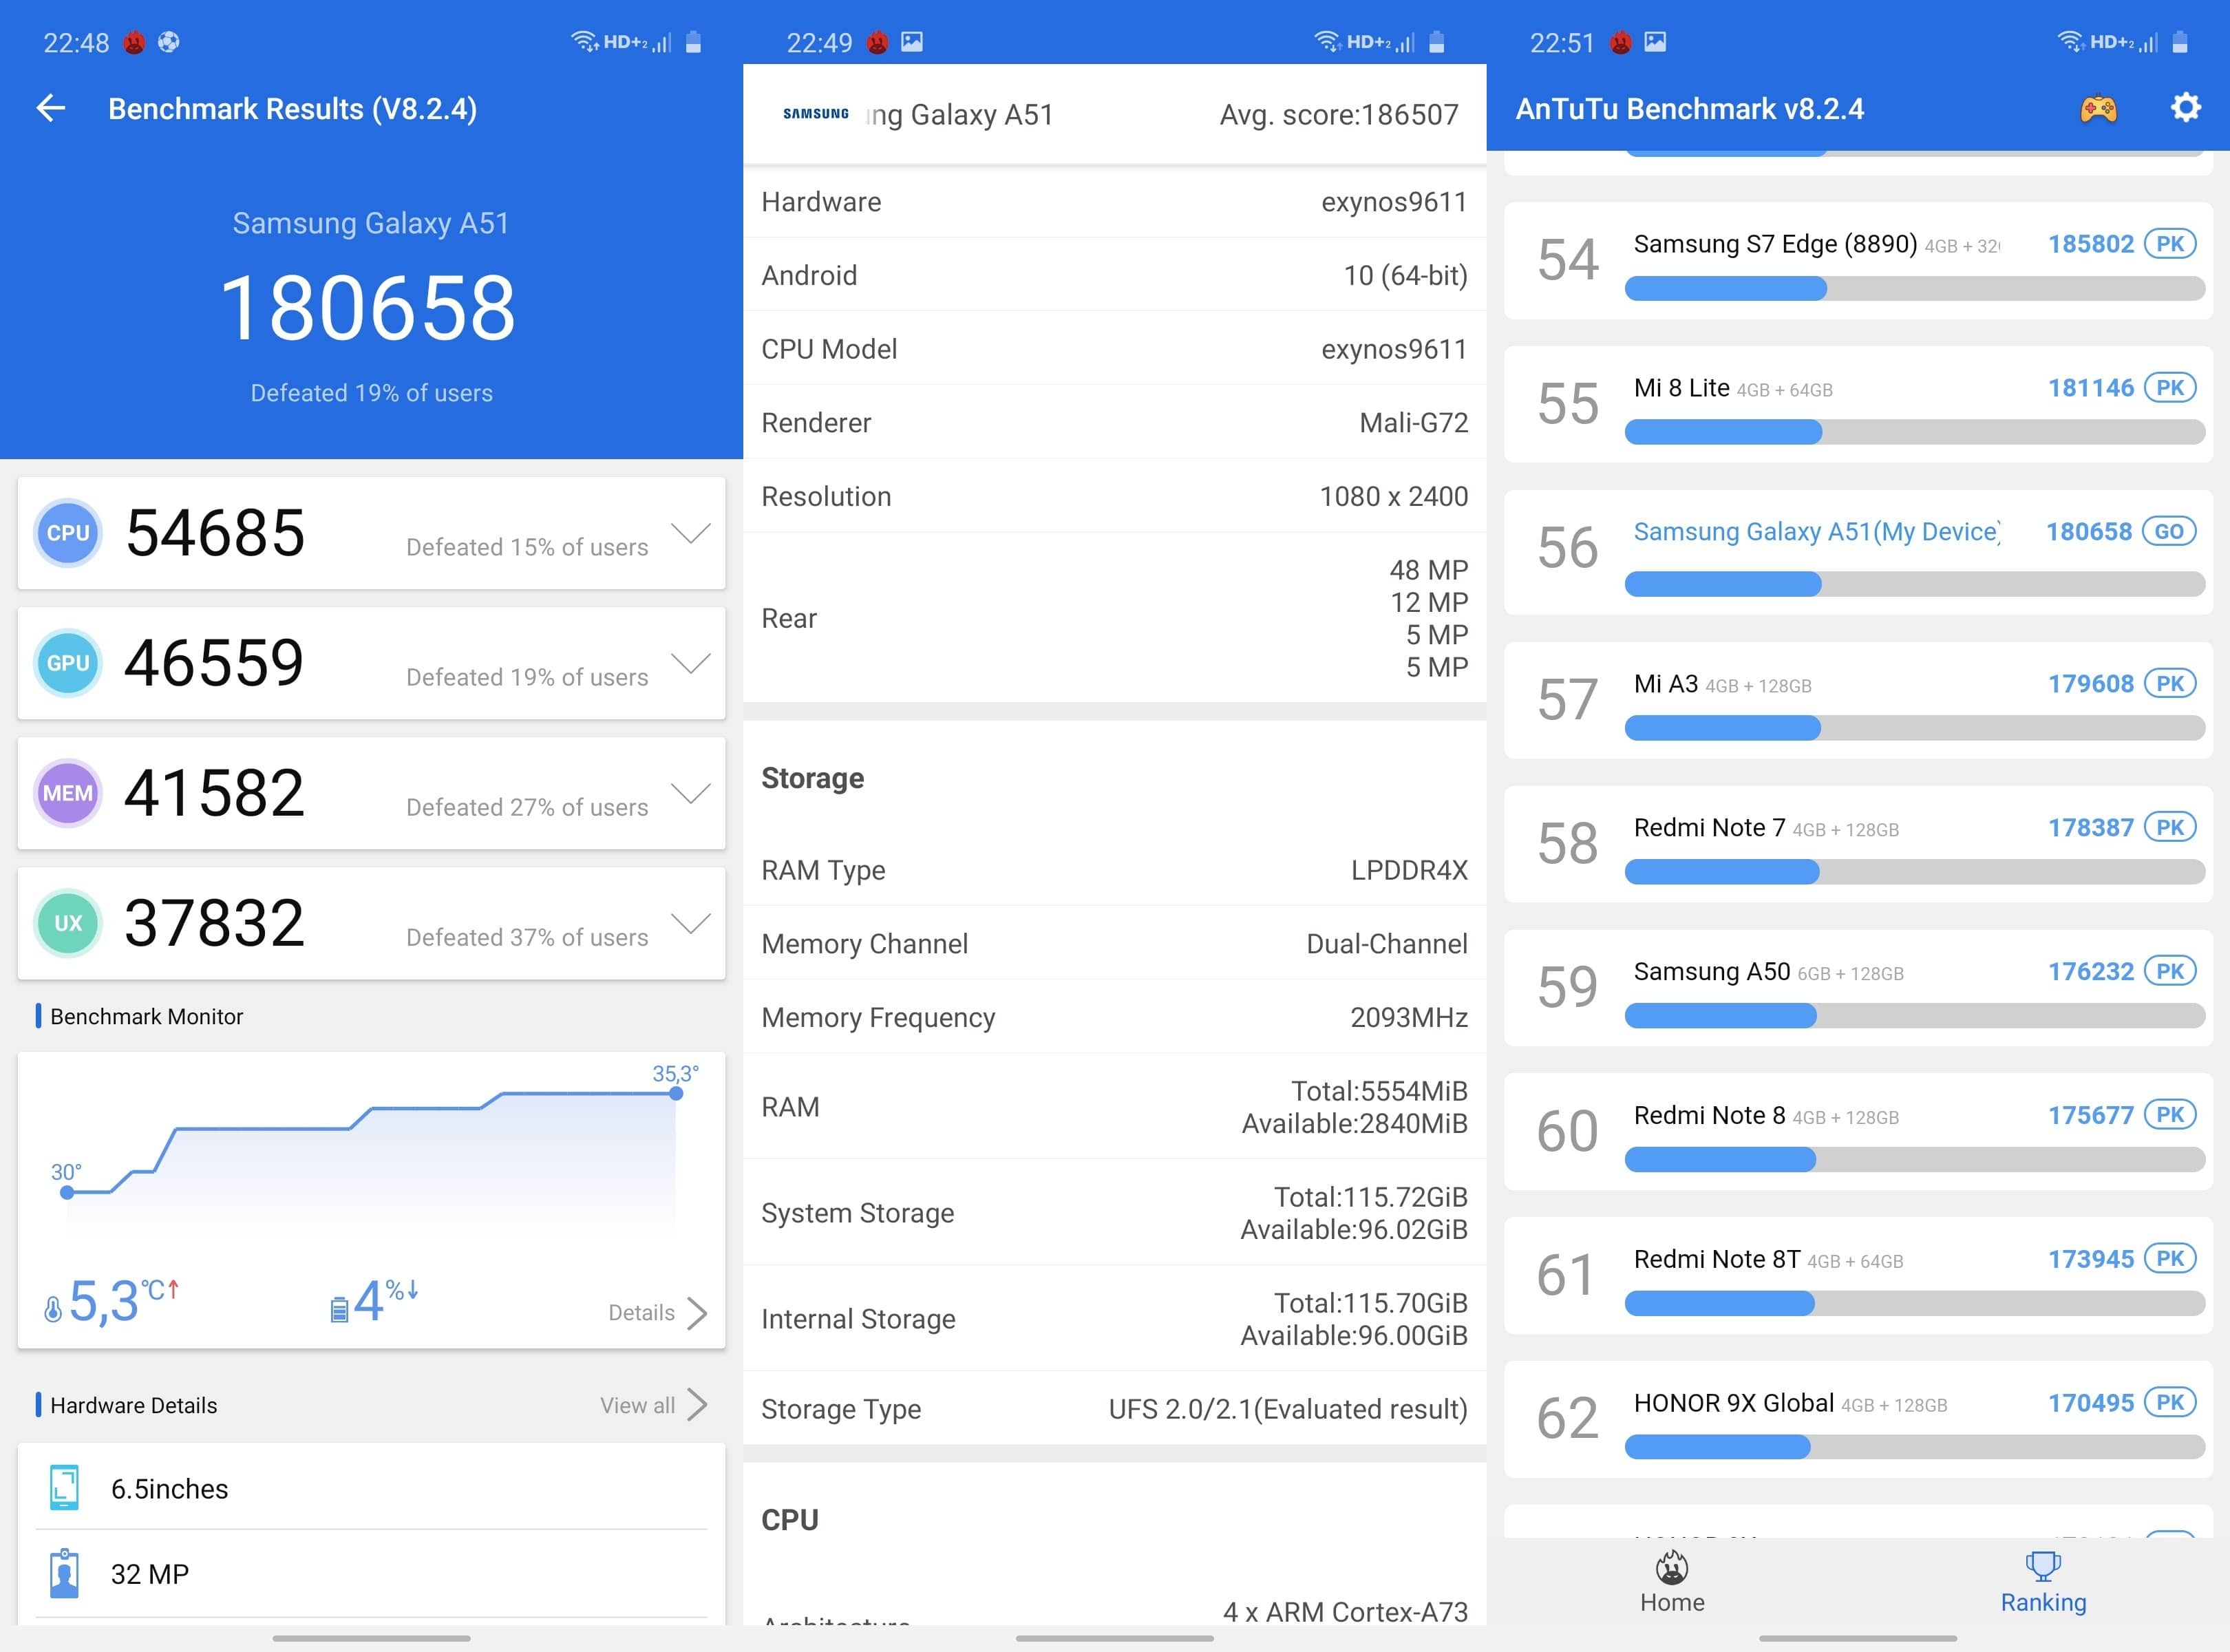Tap the screen size icon beside 6.5inches

[64, 1488]
